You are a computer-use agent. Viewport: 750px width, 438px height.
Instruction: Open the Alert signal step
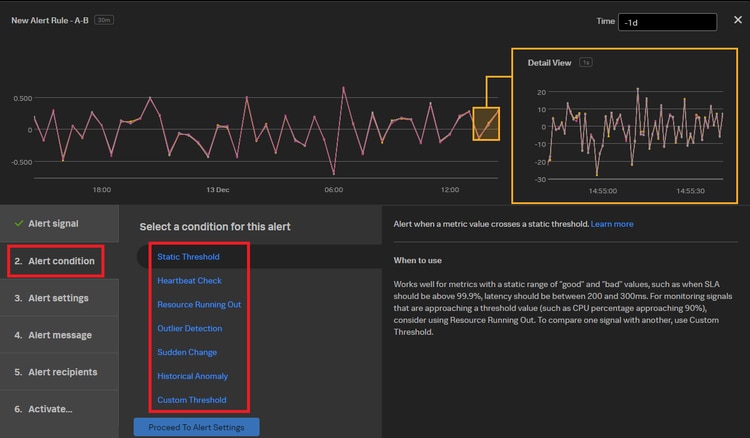(x=53, y=224)
